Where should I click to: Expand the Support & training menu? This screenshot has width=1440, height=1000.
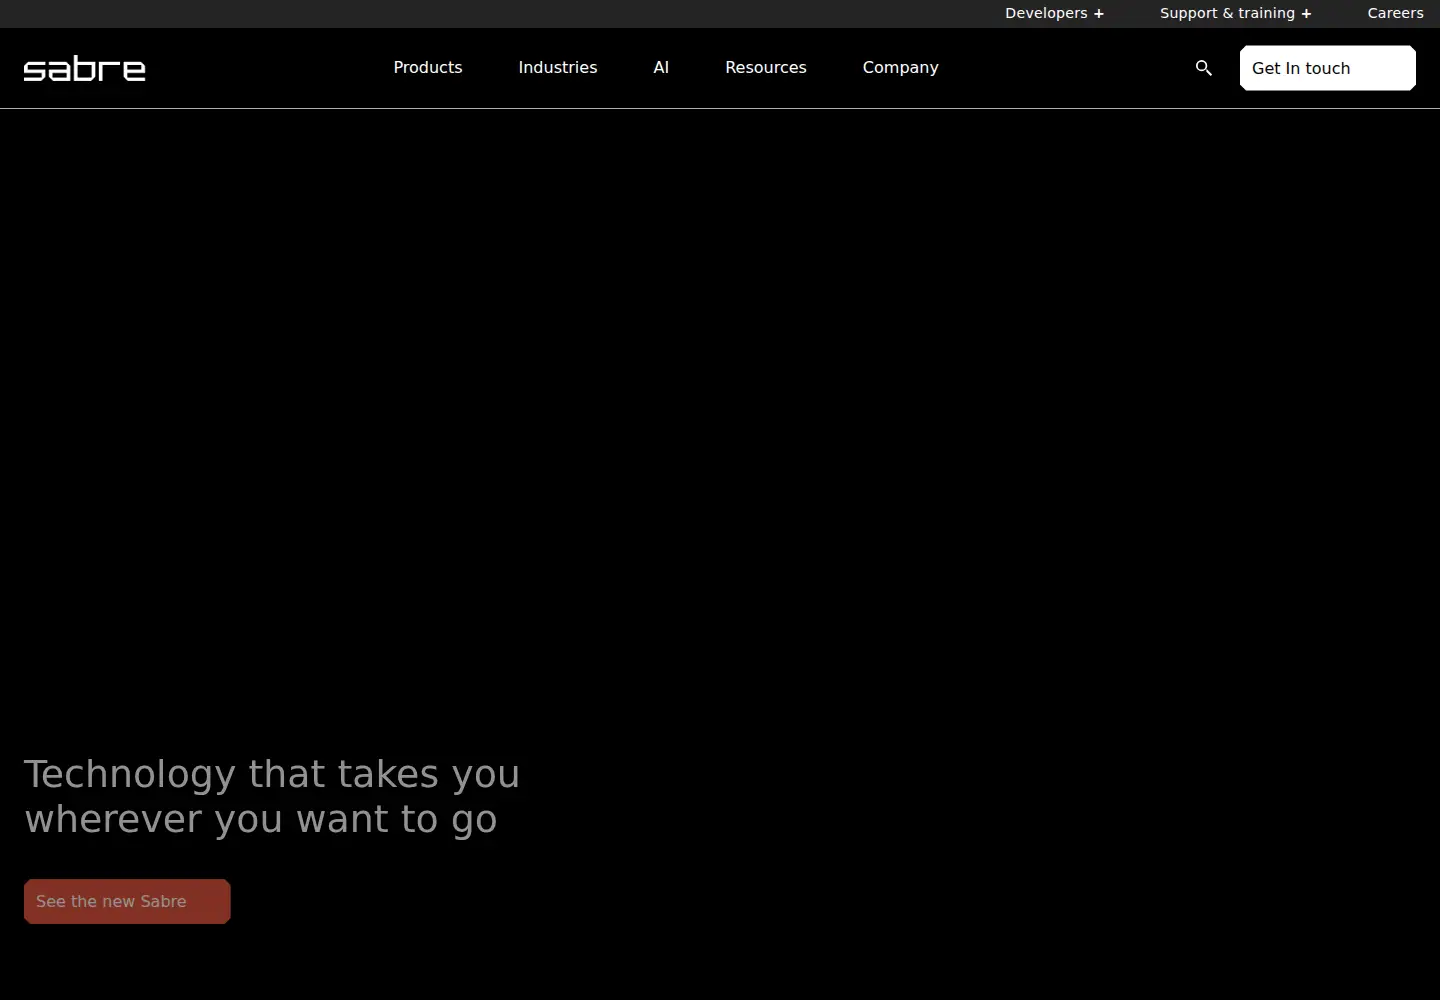pyautogui.click(x=1236, y=13)
